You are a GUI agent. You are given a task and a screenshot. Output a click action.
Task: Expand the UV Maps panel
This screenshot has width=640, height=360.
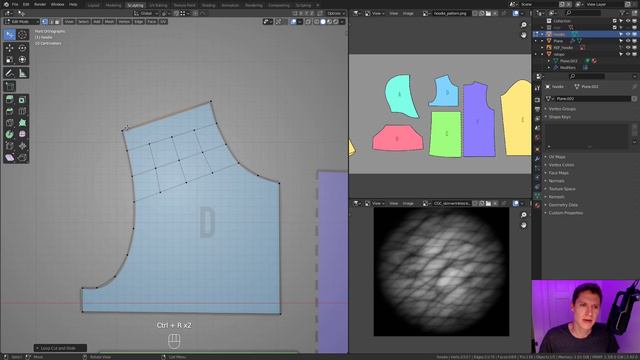click(x=557, y=157)
